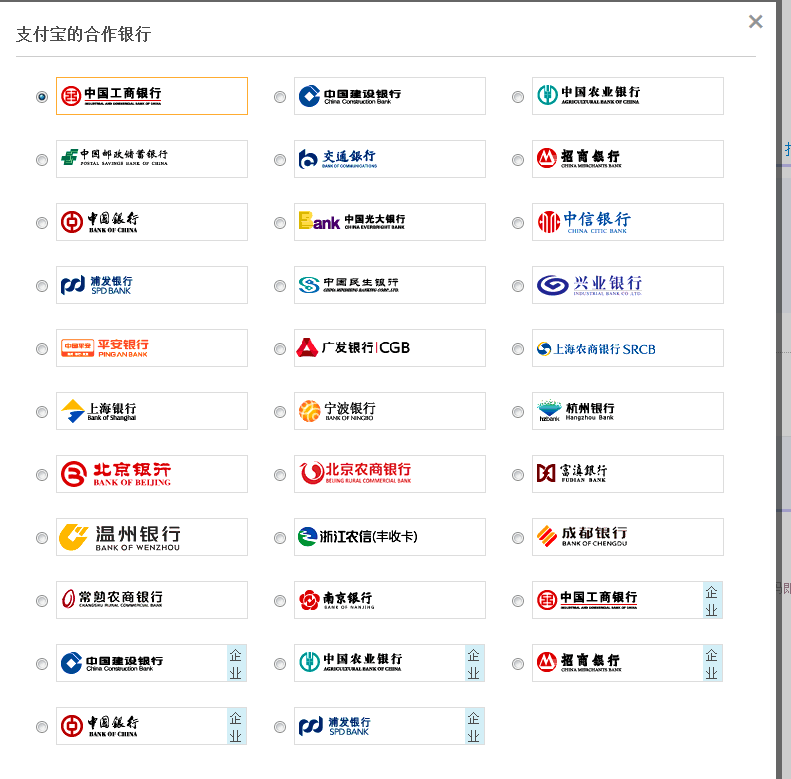Click the 成都银行 logo tile

628,537
